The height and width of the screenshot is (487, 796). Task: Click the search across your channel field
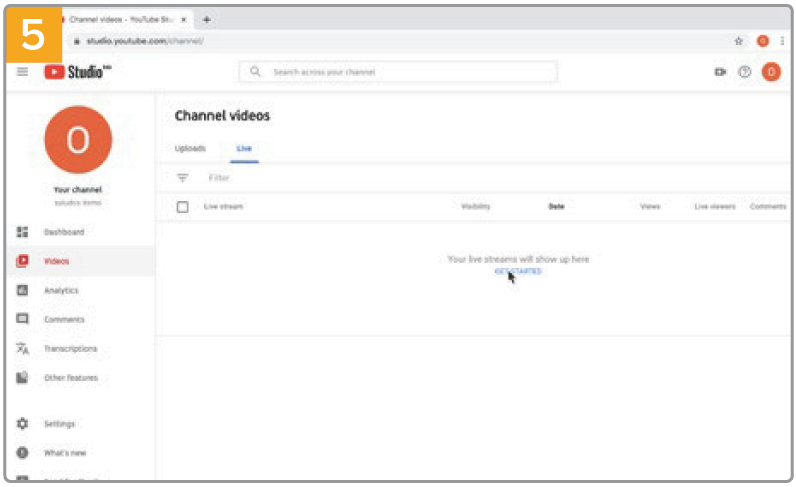398,72
